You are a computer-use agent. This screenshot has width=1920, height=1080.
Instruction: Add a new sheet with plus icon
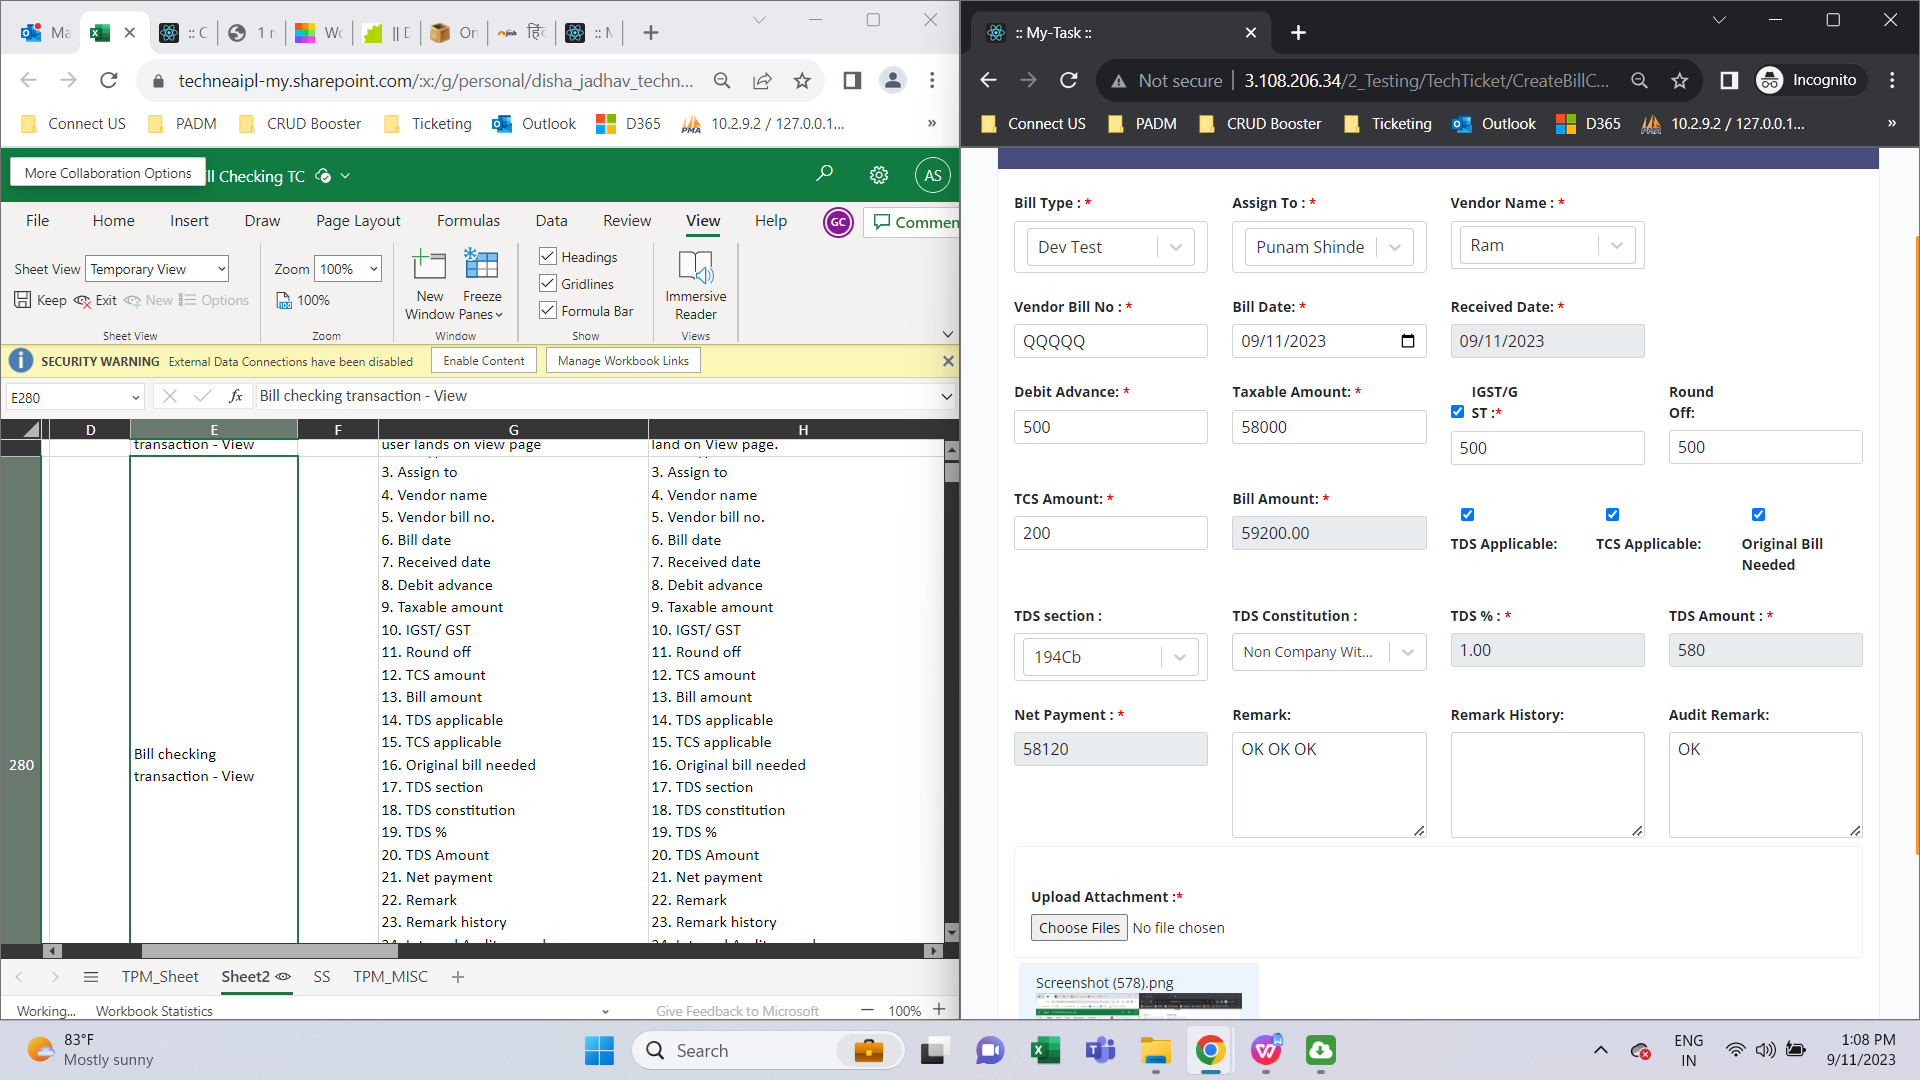pos(458,977)
